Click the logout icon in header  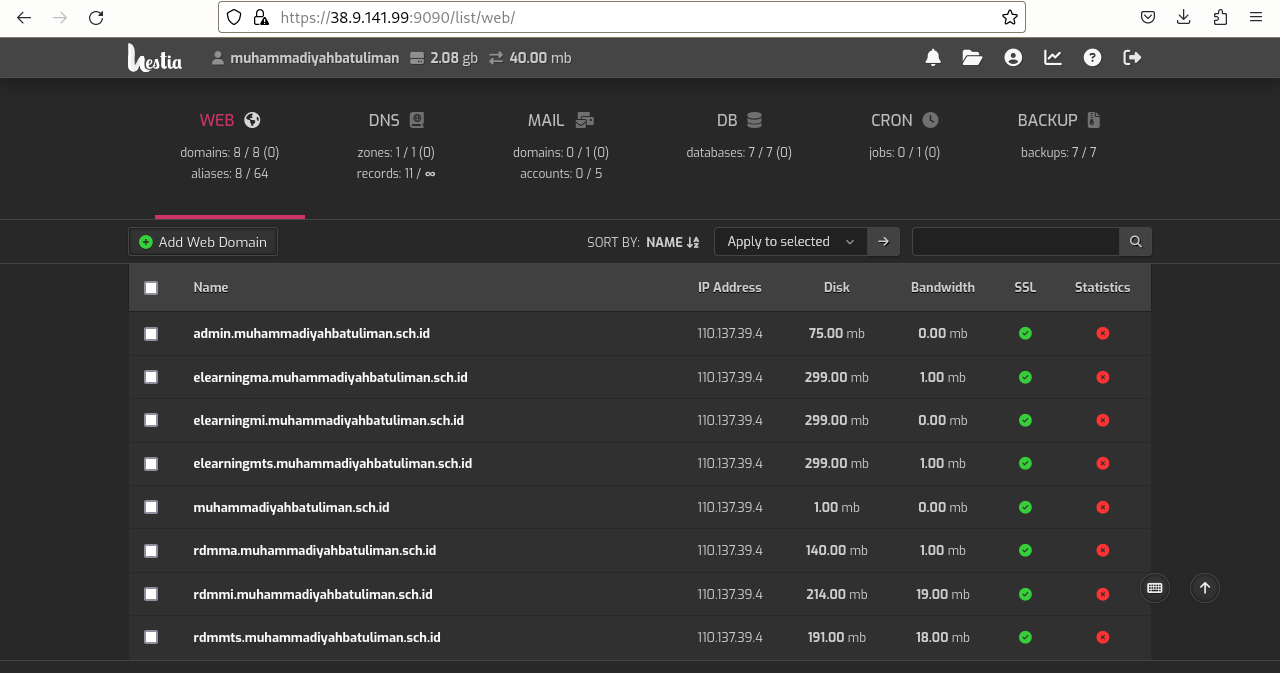1132,58
